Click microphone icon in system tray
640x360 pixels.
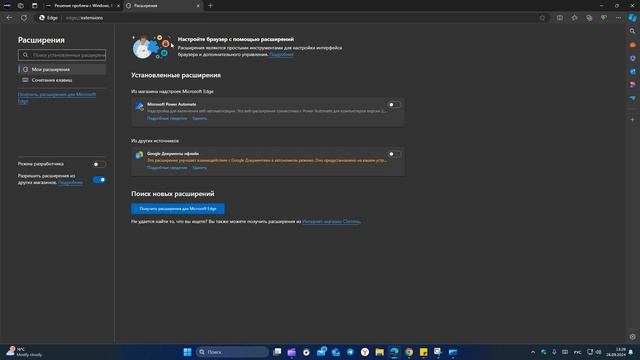pos(554,352)
